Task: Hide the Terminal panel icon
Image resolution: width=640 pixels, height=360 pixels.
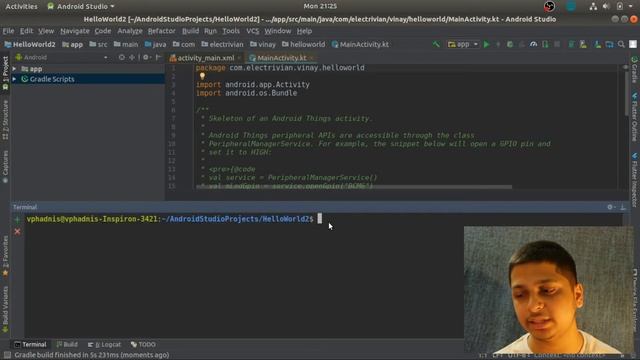Action: pos(623,207)
